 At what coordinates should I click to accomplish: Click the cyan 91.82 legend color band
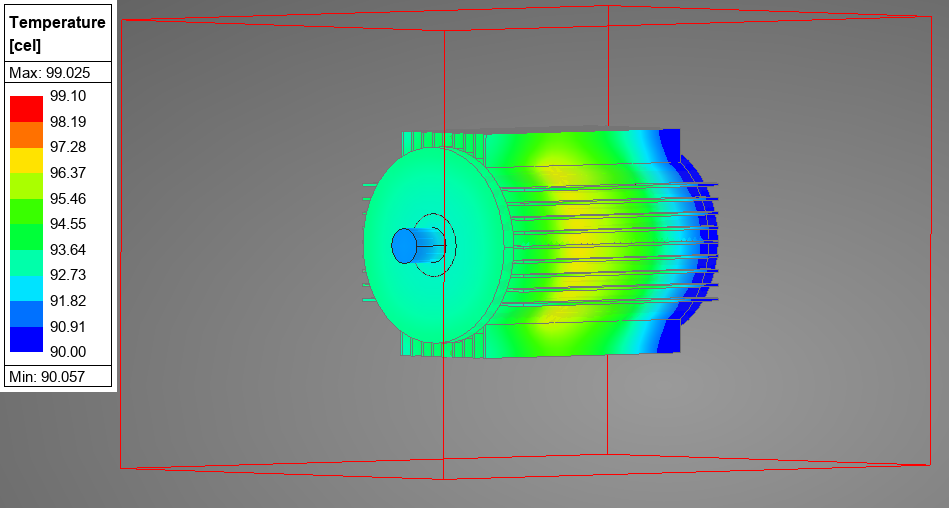point(26,288)
